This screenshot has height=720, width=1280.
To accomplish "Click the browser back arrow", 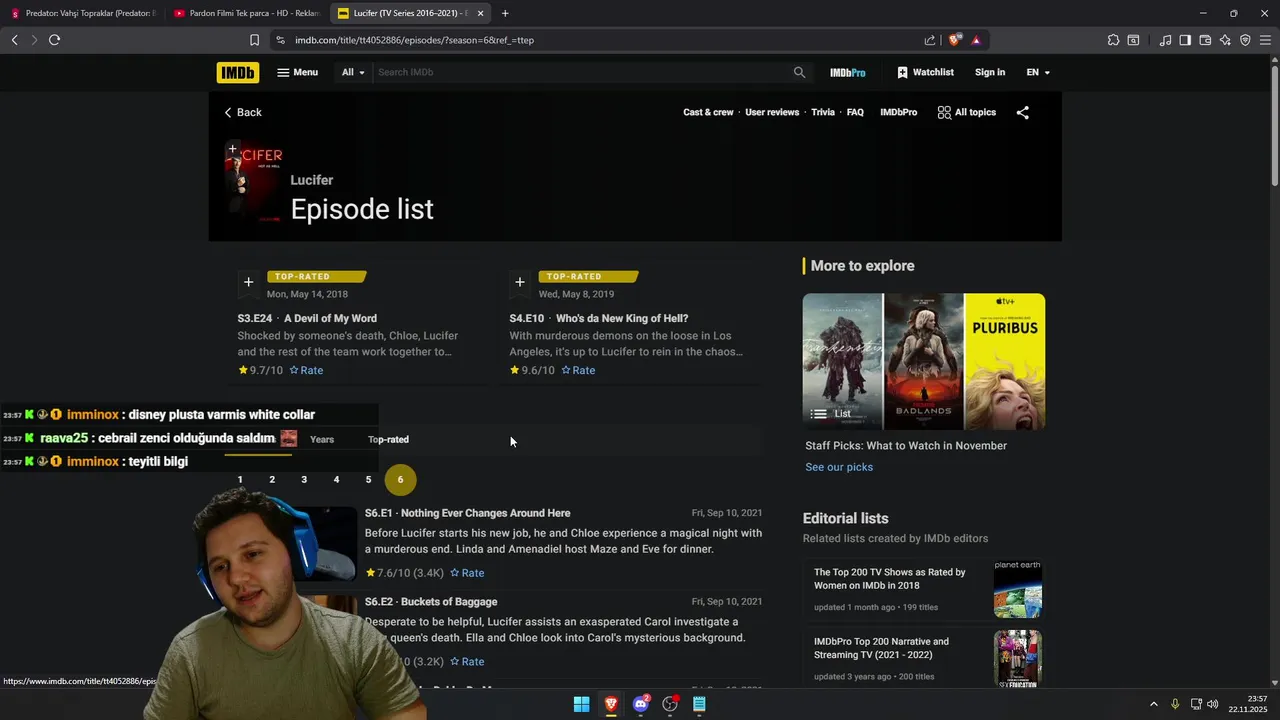I will point(14,40).
